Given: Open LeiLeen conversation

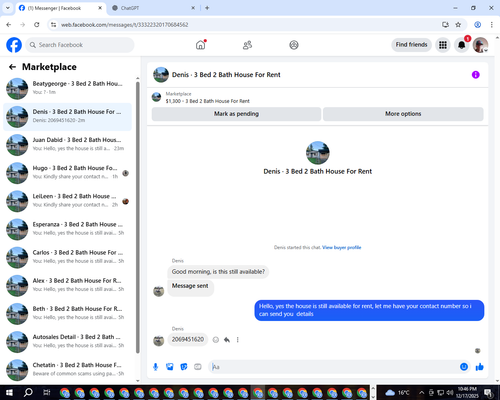Looking at the screenshot, I should point(67,201).
